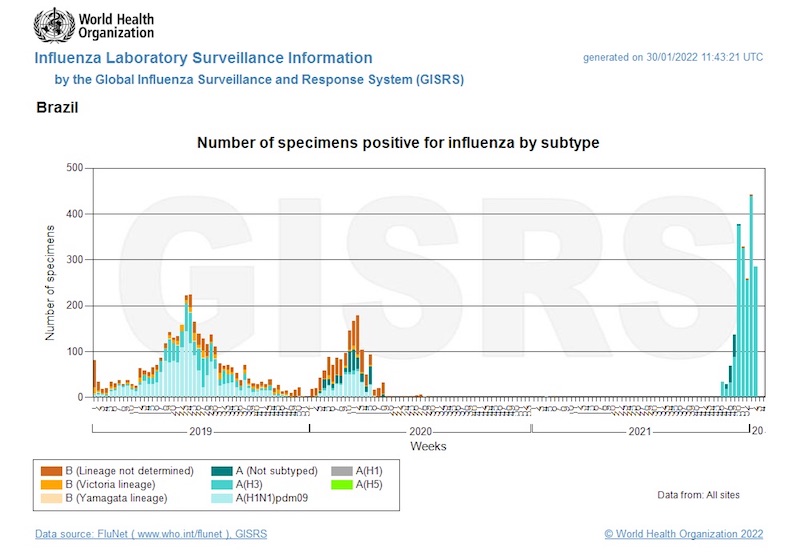Screen dimensions: 800x552
Task: Click the 100 y-axis tick label
Action: (x=74, y=352)
